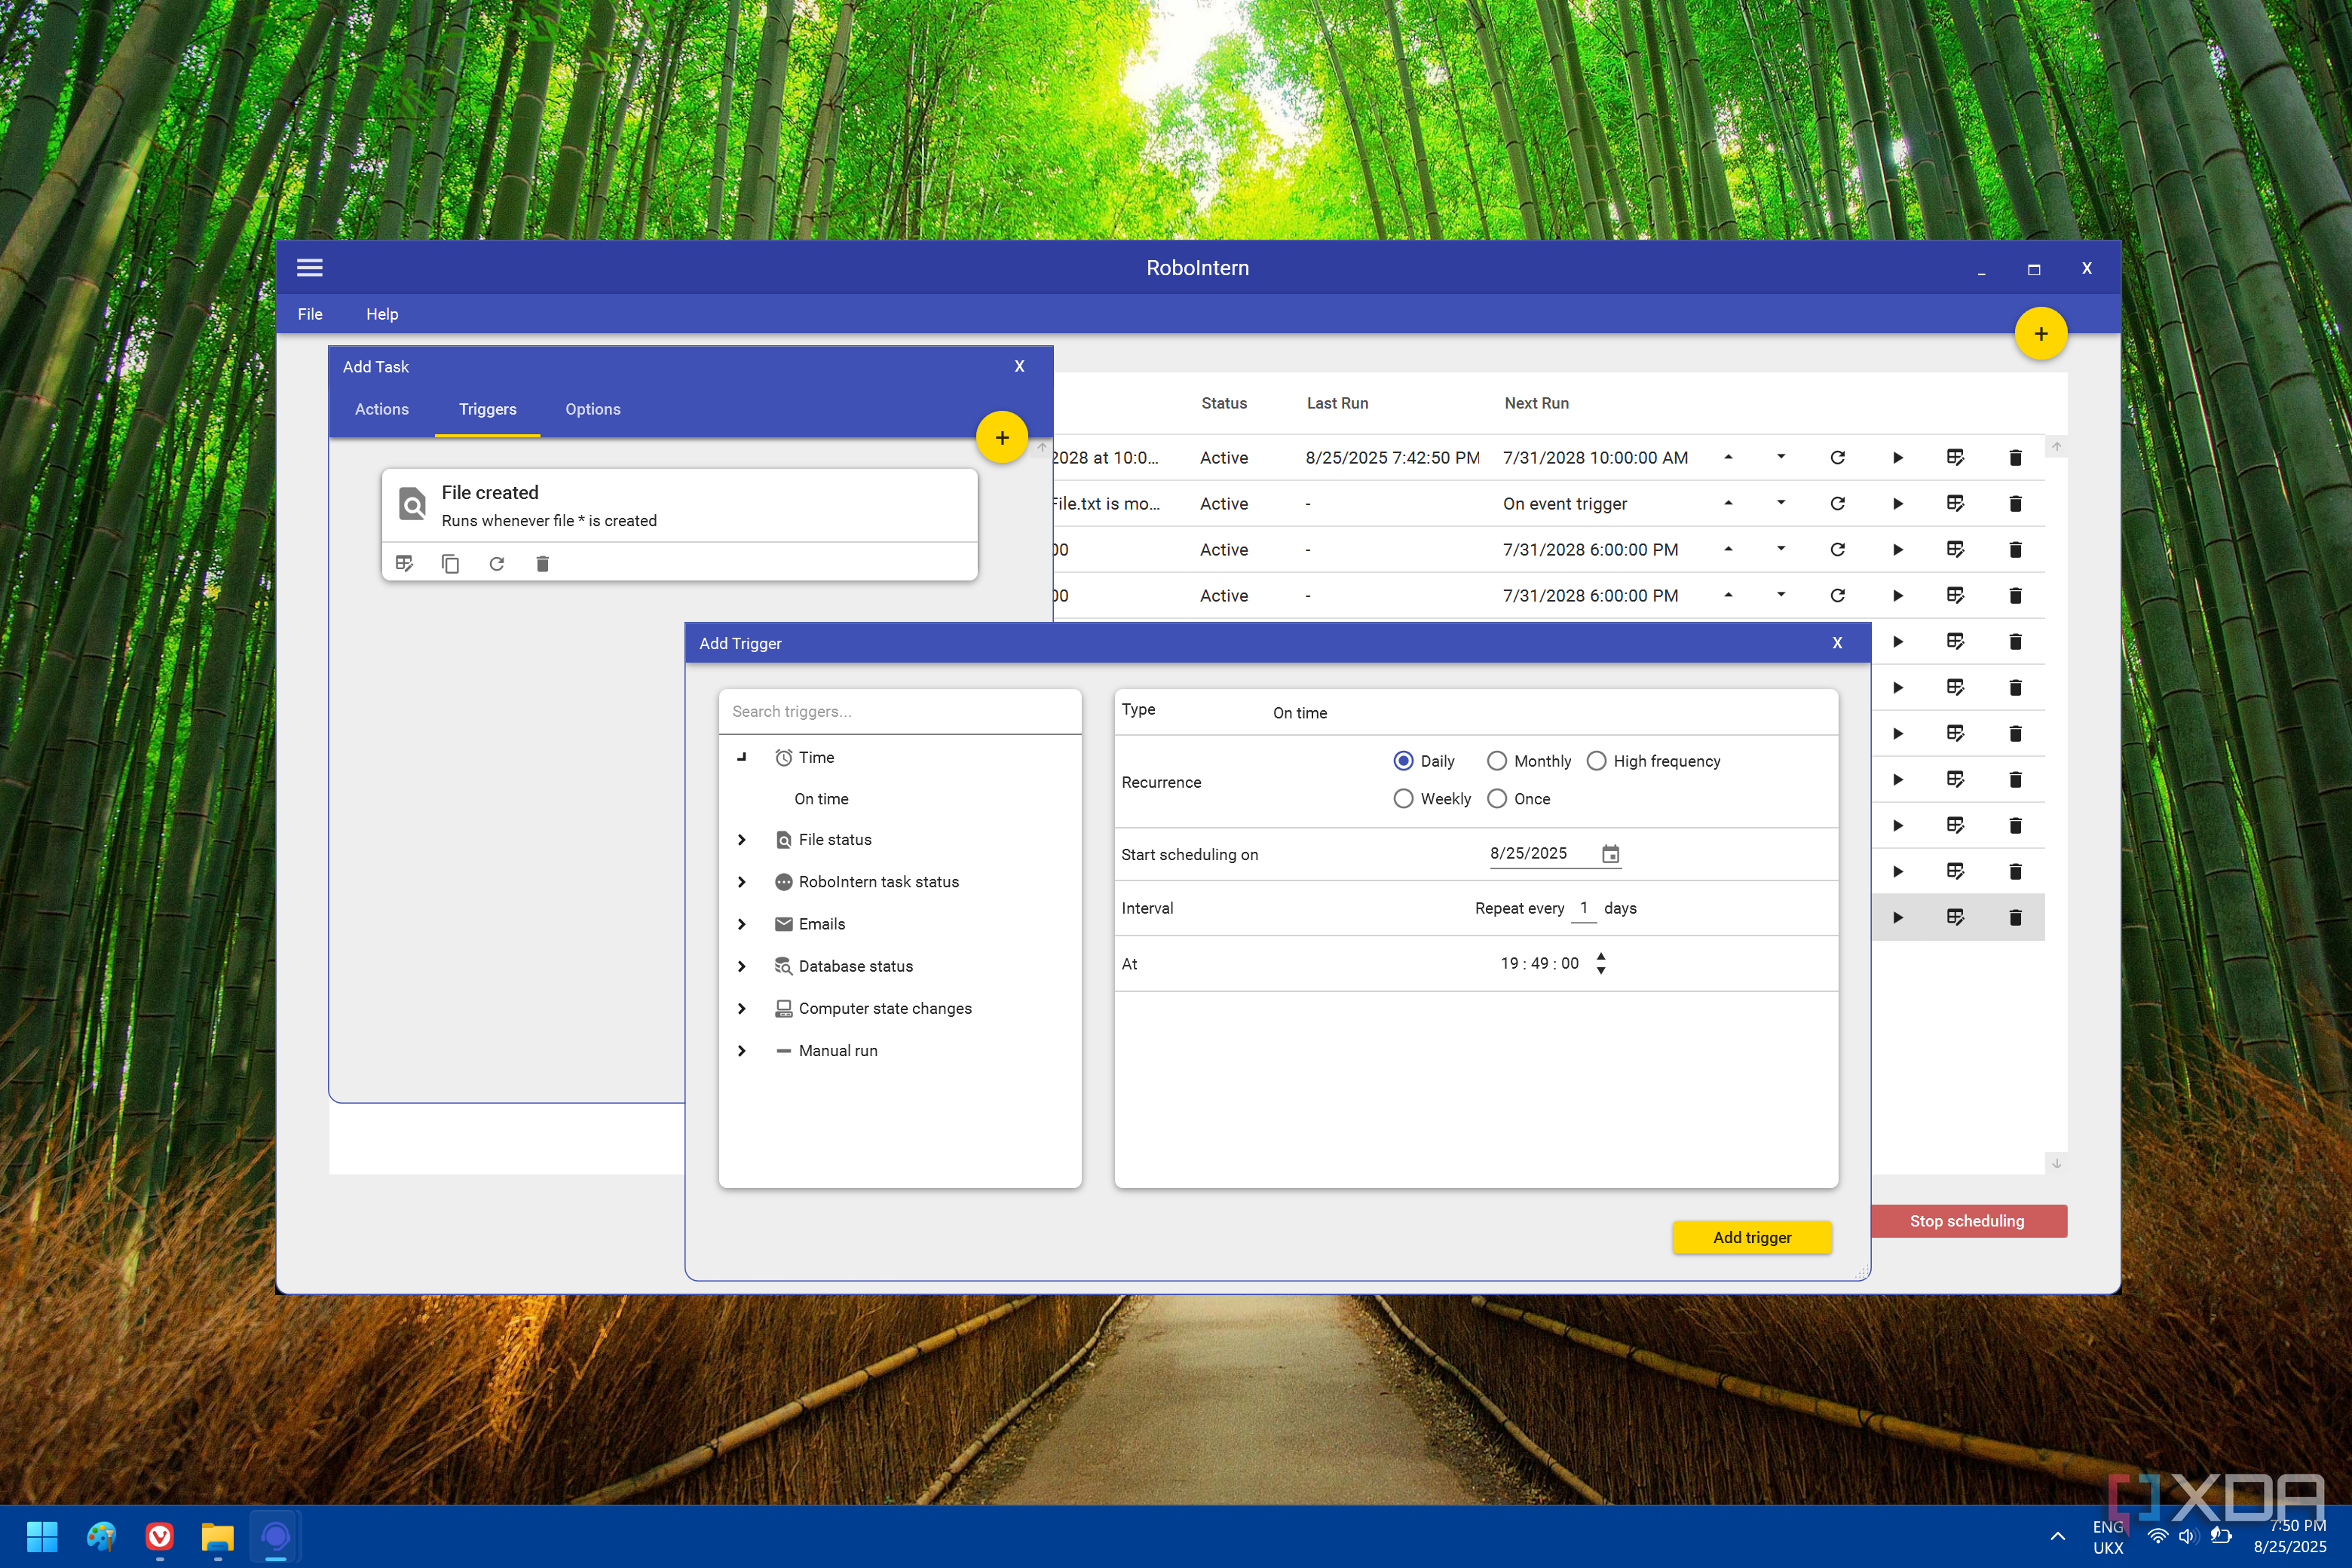The height and width of the screenshot is (1568, 2352).
Task: Switch to the Actions tab in Add Task
Action: point(382,409)
